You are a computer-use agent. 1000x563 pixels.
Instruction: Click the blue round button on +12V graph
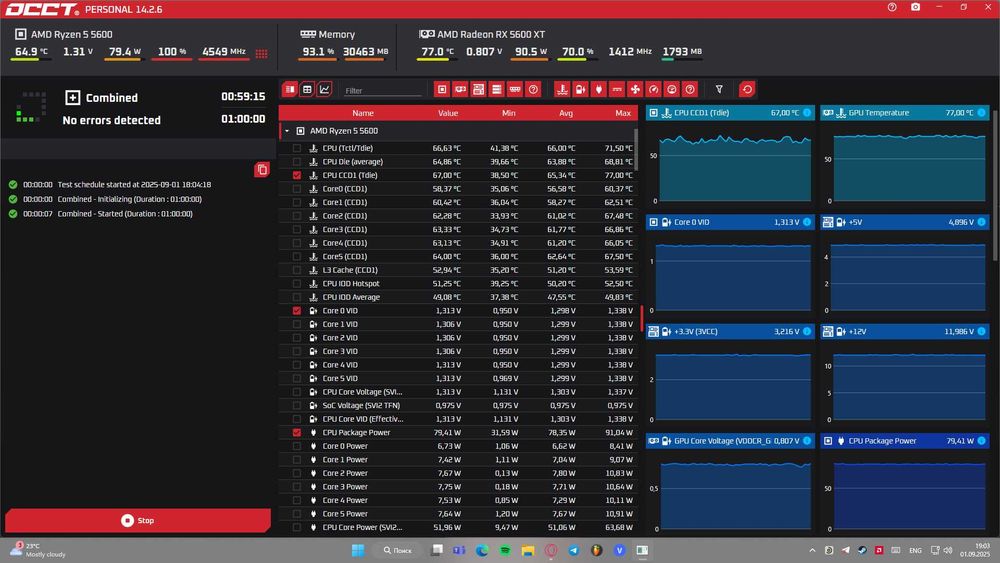pos(982,332)
